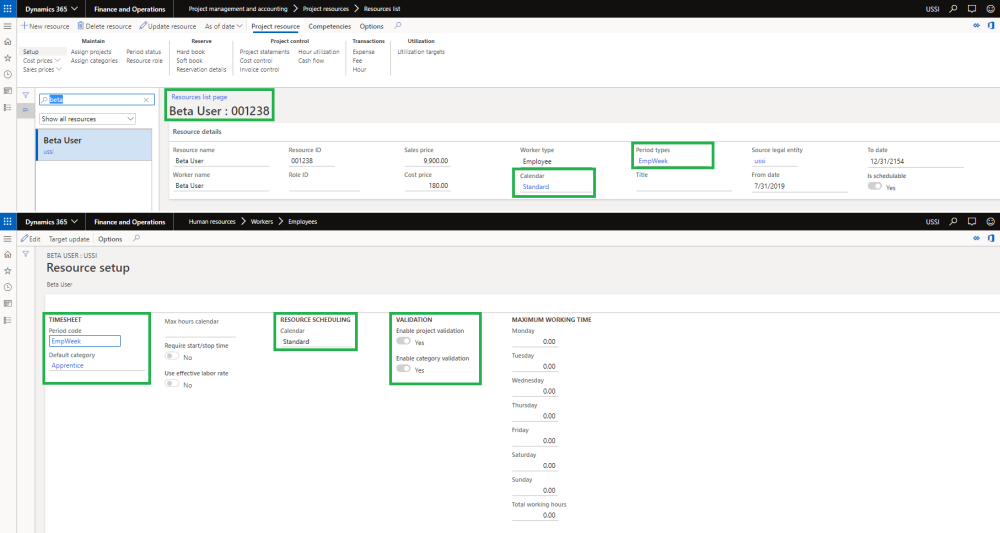Image resolution: width=1000 pixels, height=533 pixels.
Task: Click Workers breadcrumb
Action: pyautogui.click(x=261, y=222)
